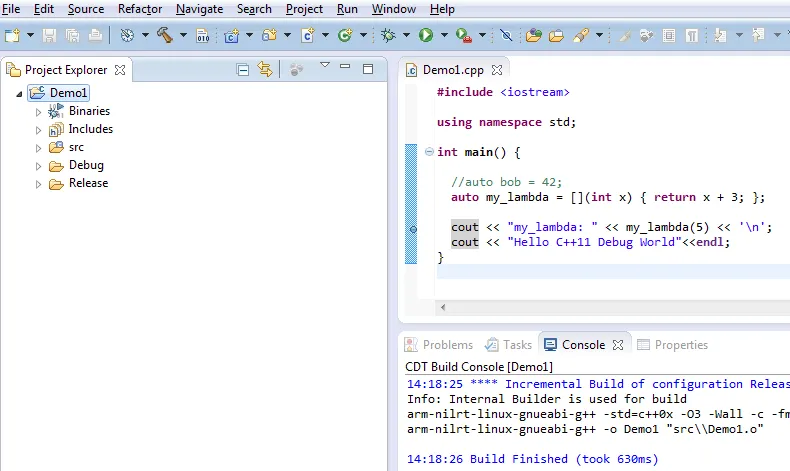Toggle Link with Editor in Project Explorer
The image size is (790, 471).
coord(265,69)
